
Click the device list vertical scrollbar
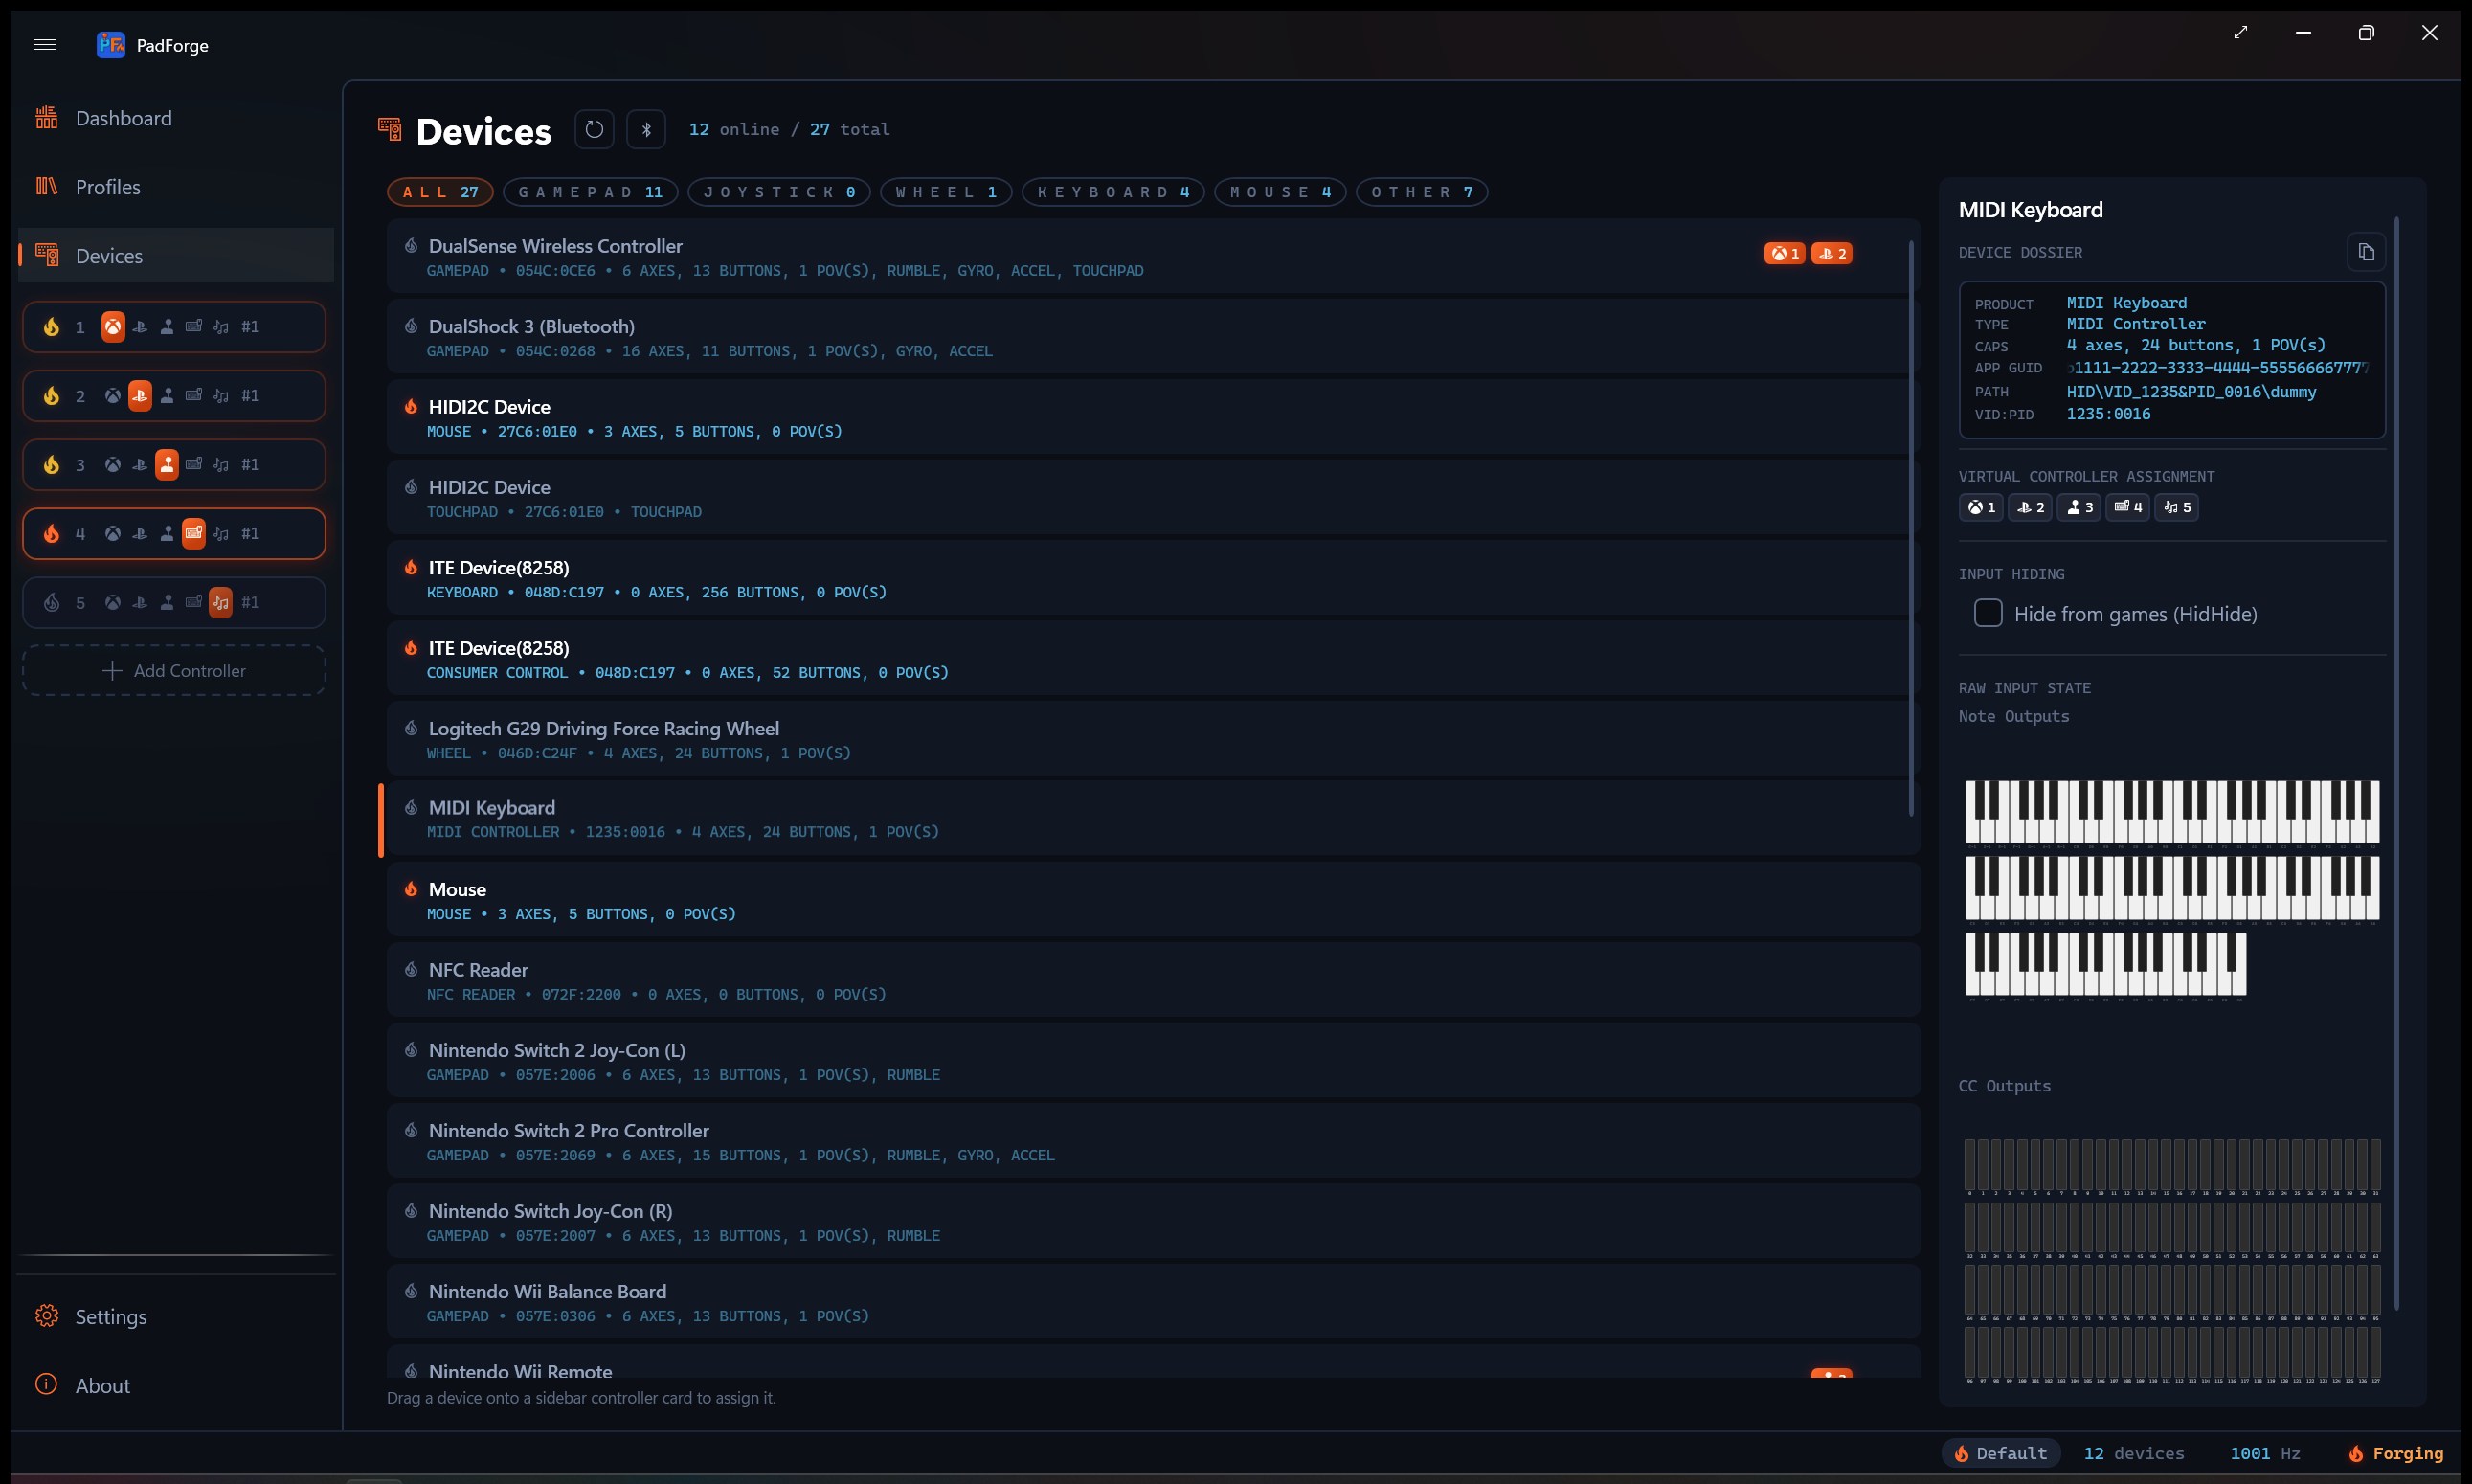[x=1910, y=528]
